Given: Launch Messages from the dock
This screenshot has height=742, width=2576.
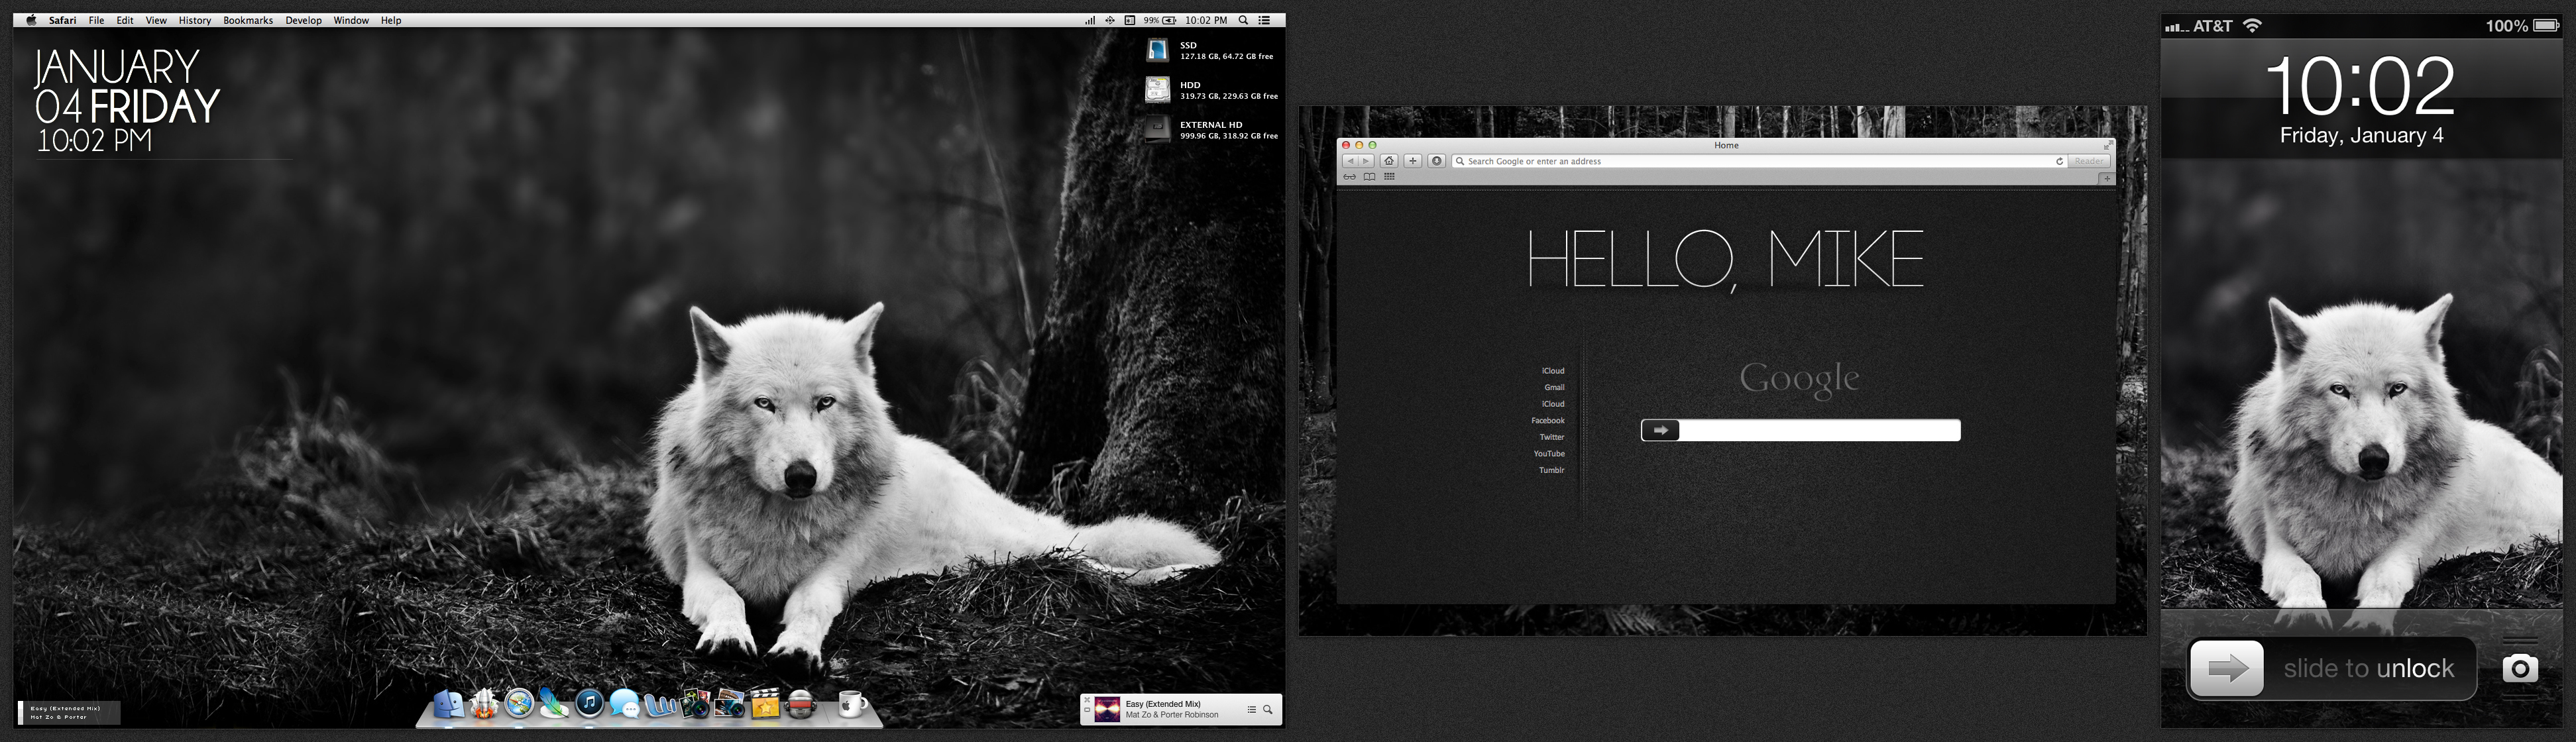Looking at the screenshot, I should click(x=624, y=705).
